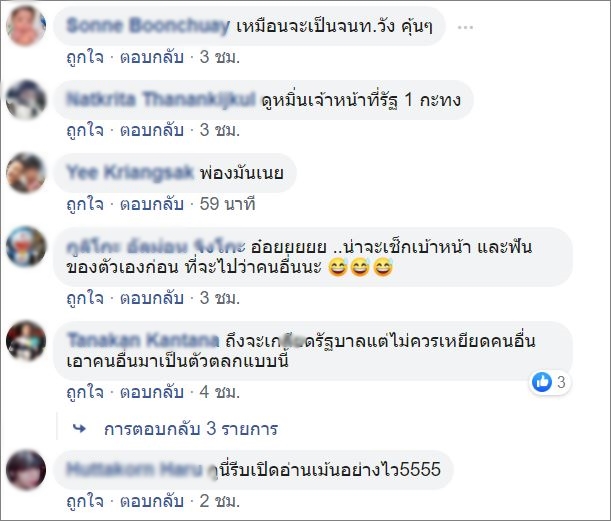Click the 59 นาที timestamp link
611x521 pixels.
coord(227,204)
